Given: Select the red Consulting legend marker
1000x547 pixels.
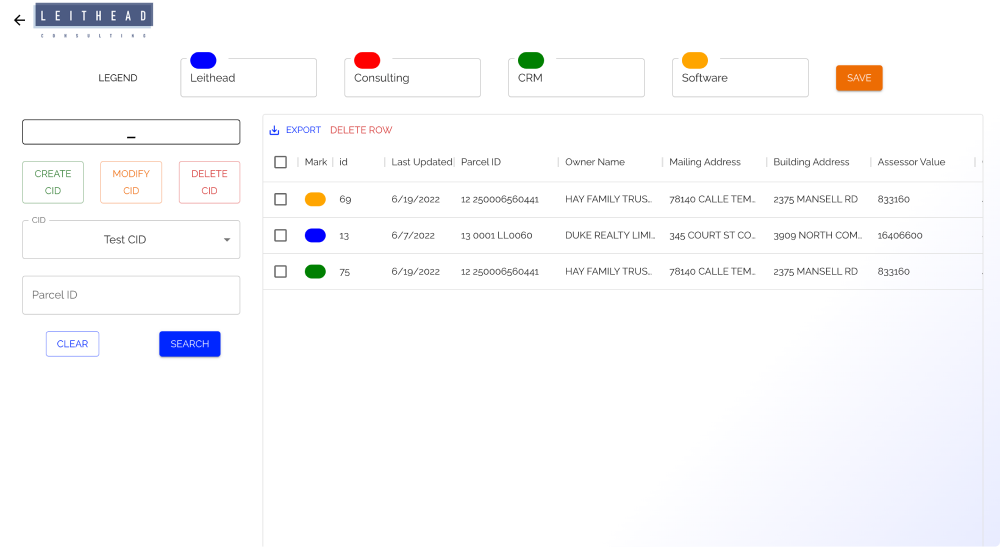Looking at the screenshot, I should [x=367, y=61].
